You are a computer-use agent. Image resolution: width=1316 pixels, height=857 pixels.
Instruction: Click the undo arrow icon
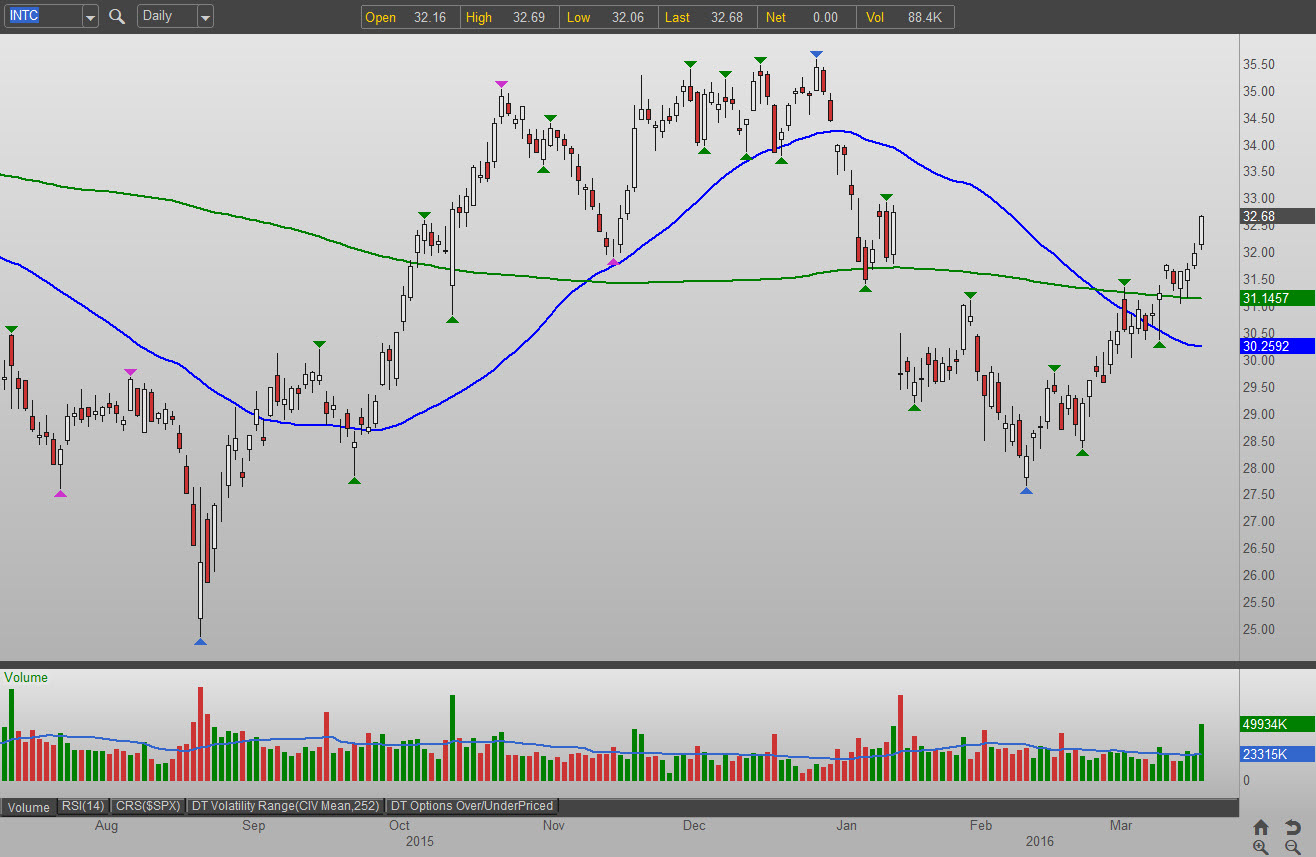point(1292,827)
